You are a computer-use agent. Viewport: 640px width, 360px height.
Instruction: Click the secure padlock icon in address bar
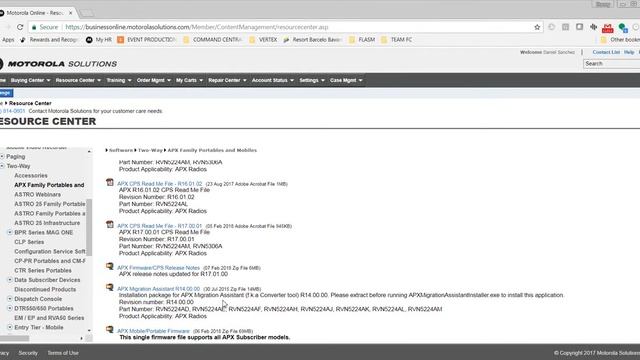[34, 27]
